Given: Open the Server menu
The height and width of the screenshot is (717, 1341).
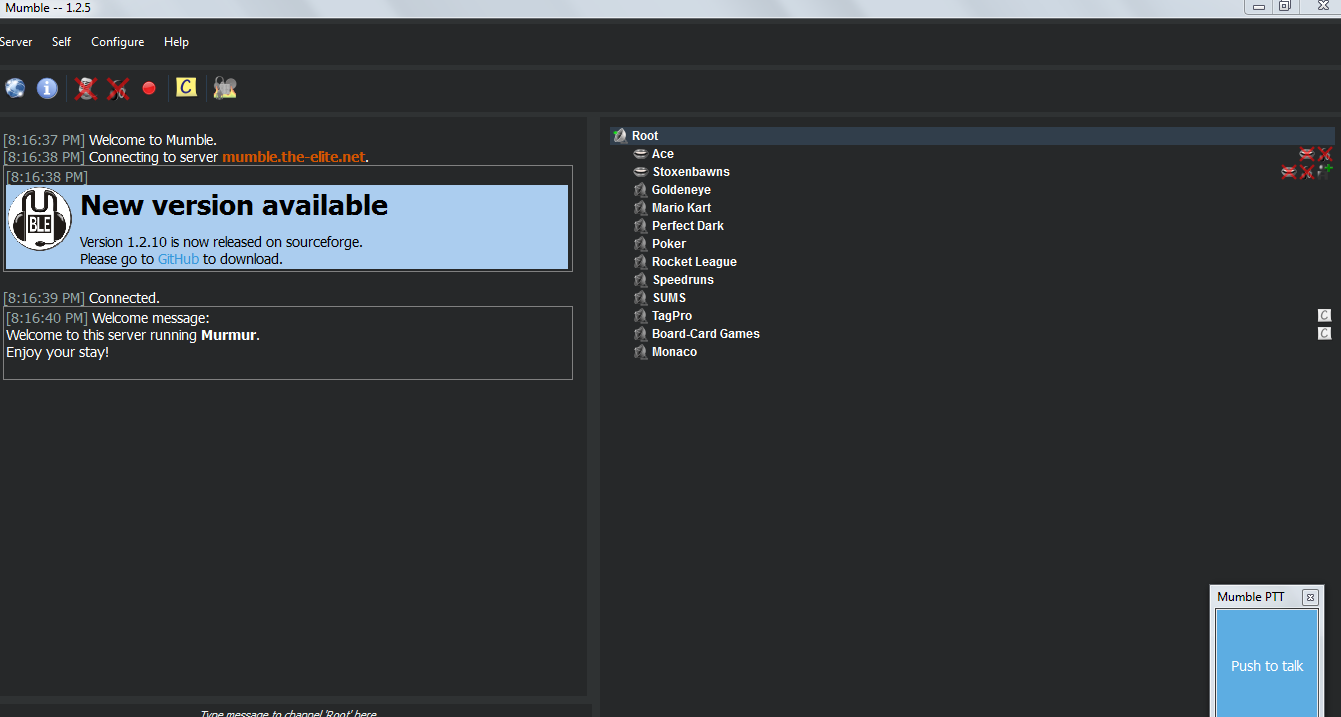Looking at the screenshot, I should coord(15,42).
